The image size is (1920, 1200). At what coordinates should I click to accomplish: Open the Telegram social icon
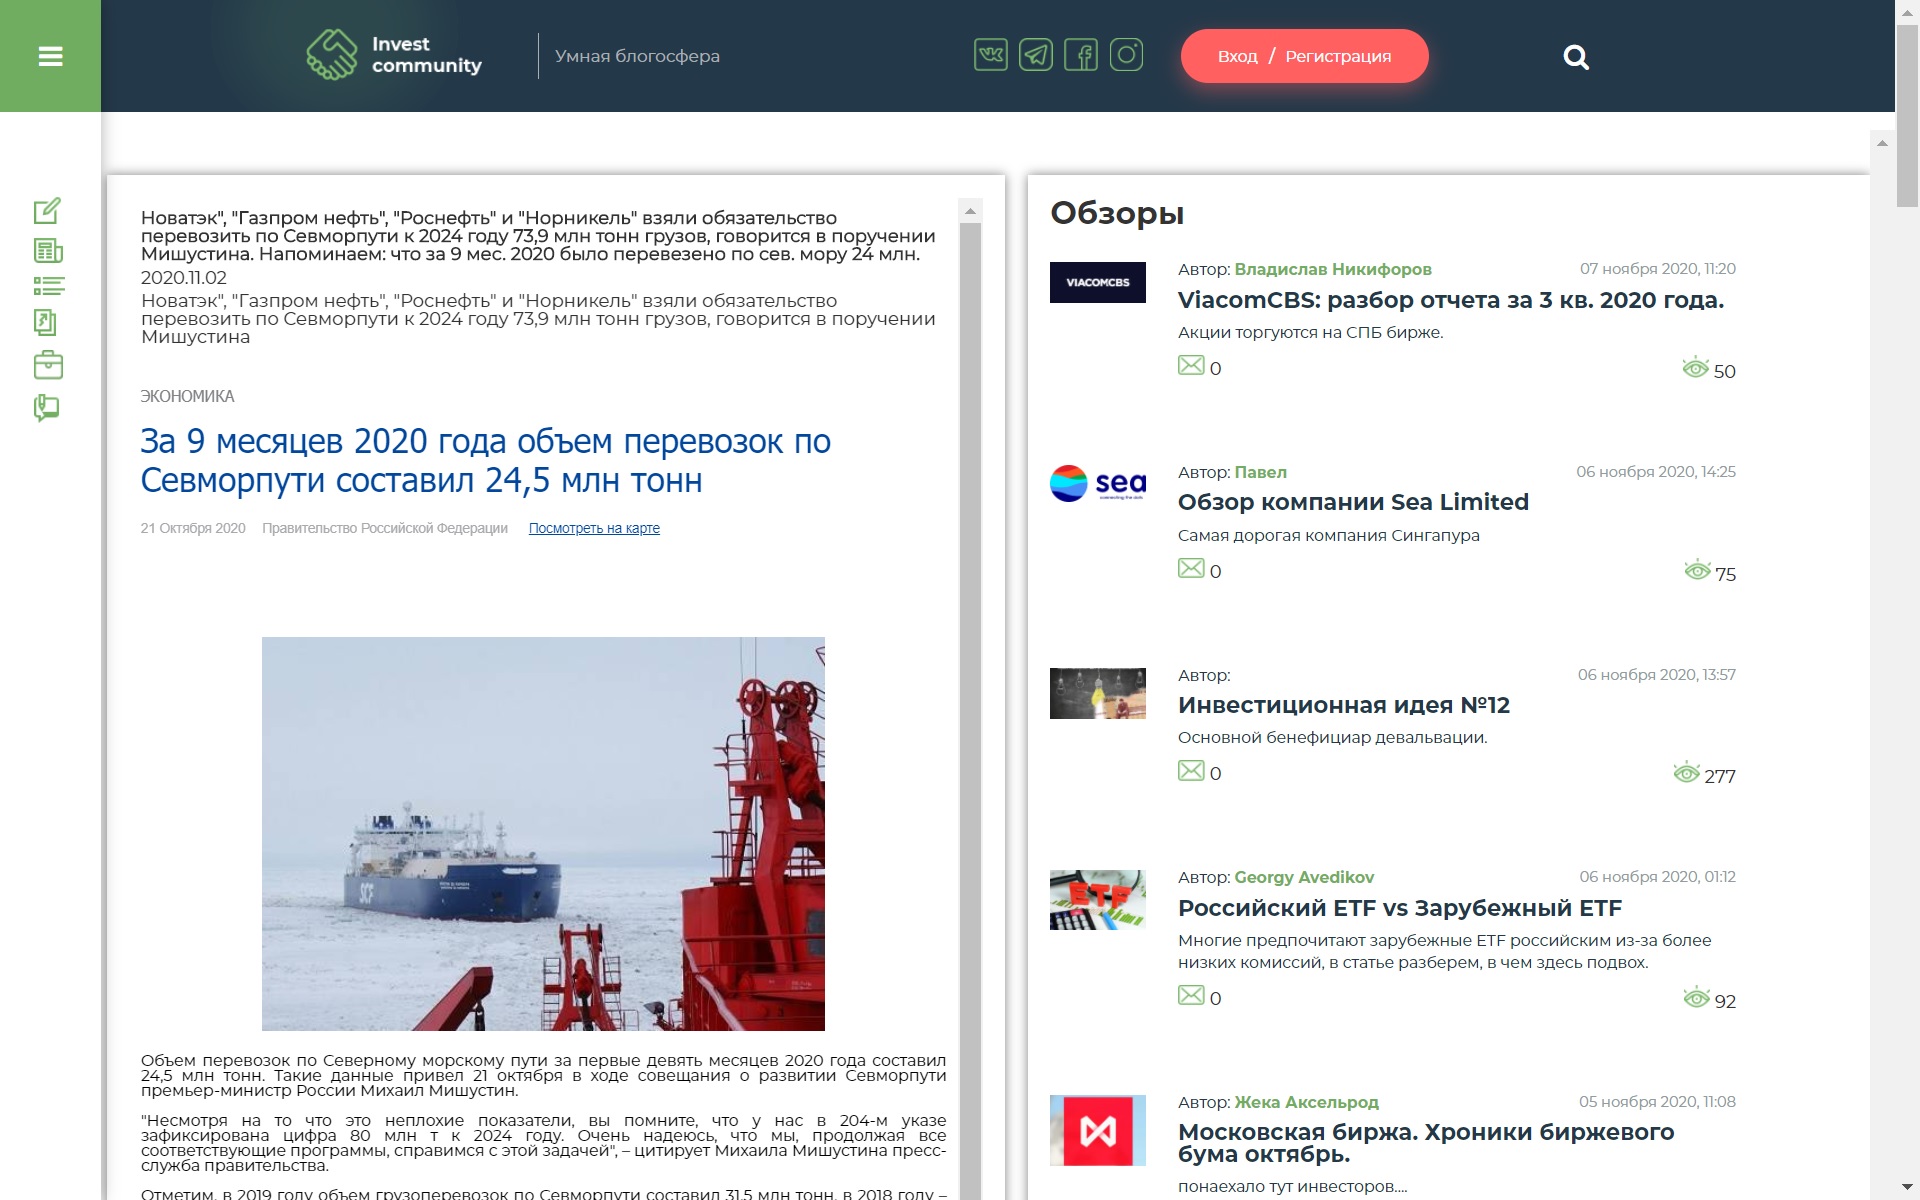1035,55
